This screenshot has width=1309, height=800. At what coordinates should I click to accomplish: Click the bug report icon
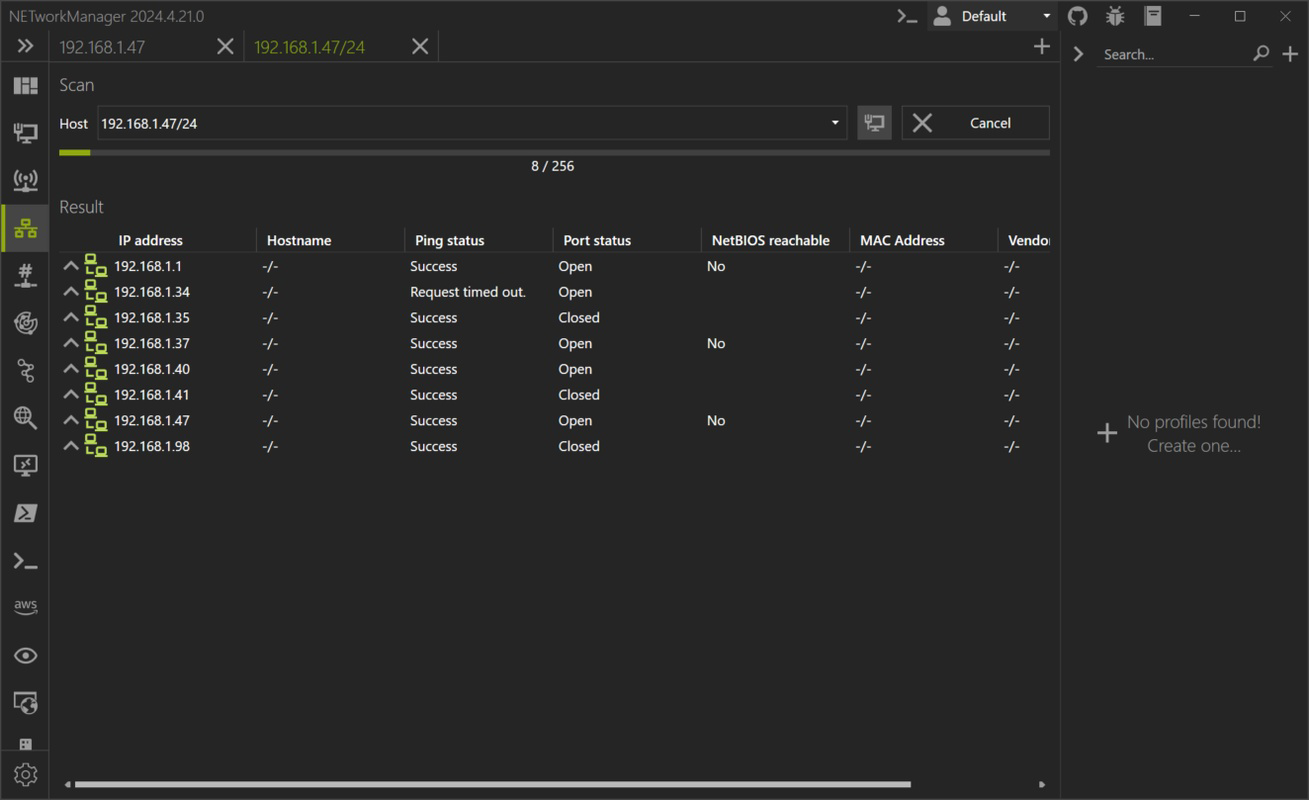click(x=1116, y=16)
